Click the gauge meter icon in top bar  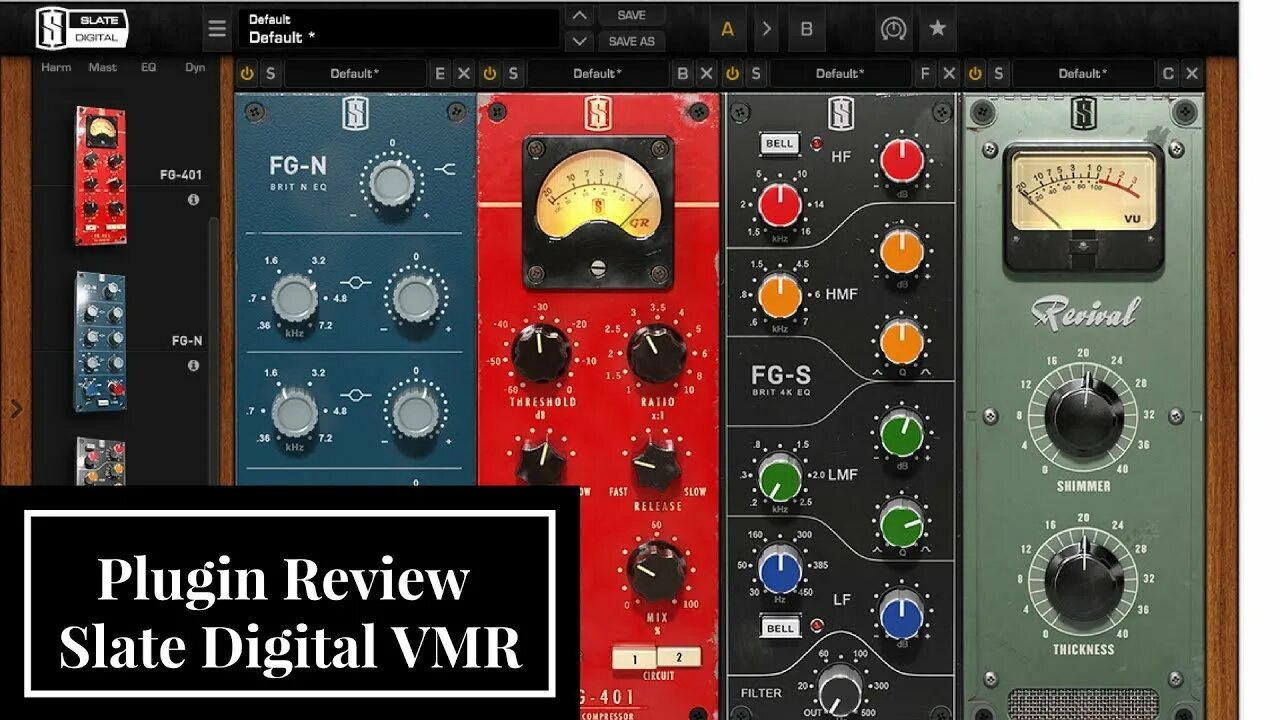tap(893, 29)
